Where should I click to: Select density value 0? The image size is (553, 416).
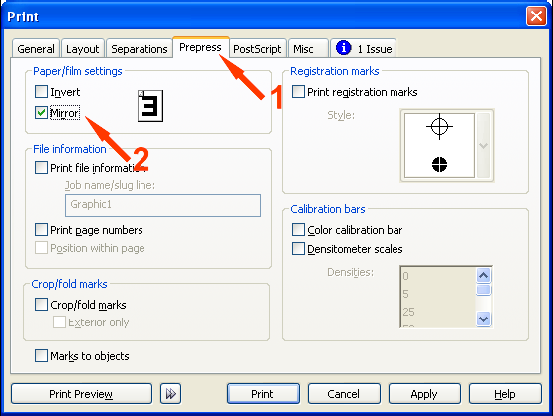(405, 276)
